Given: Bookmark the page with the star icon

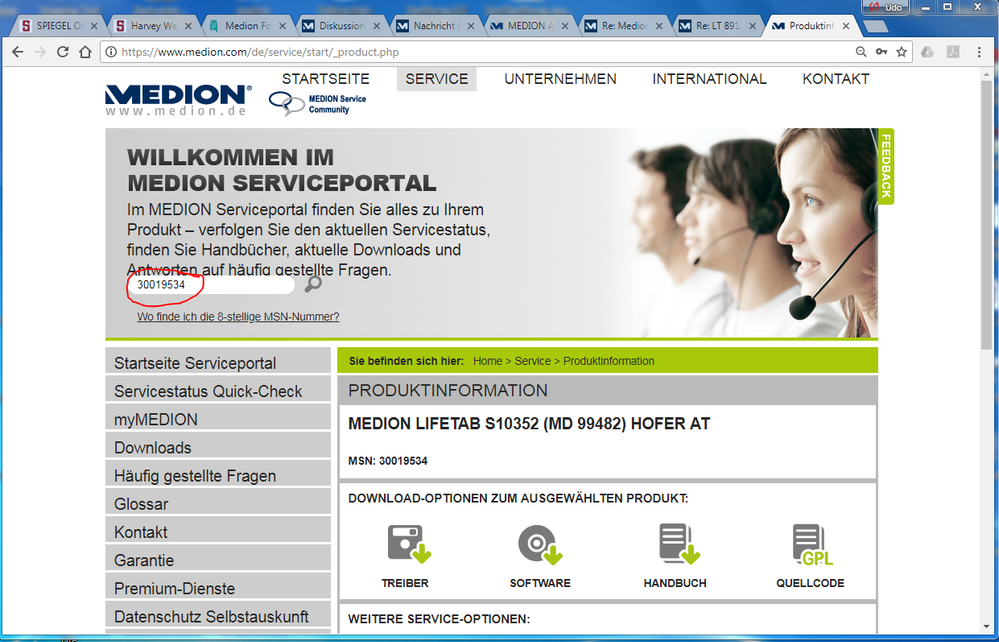Looking at the screenshot, I should pos(901,52).
